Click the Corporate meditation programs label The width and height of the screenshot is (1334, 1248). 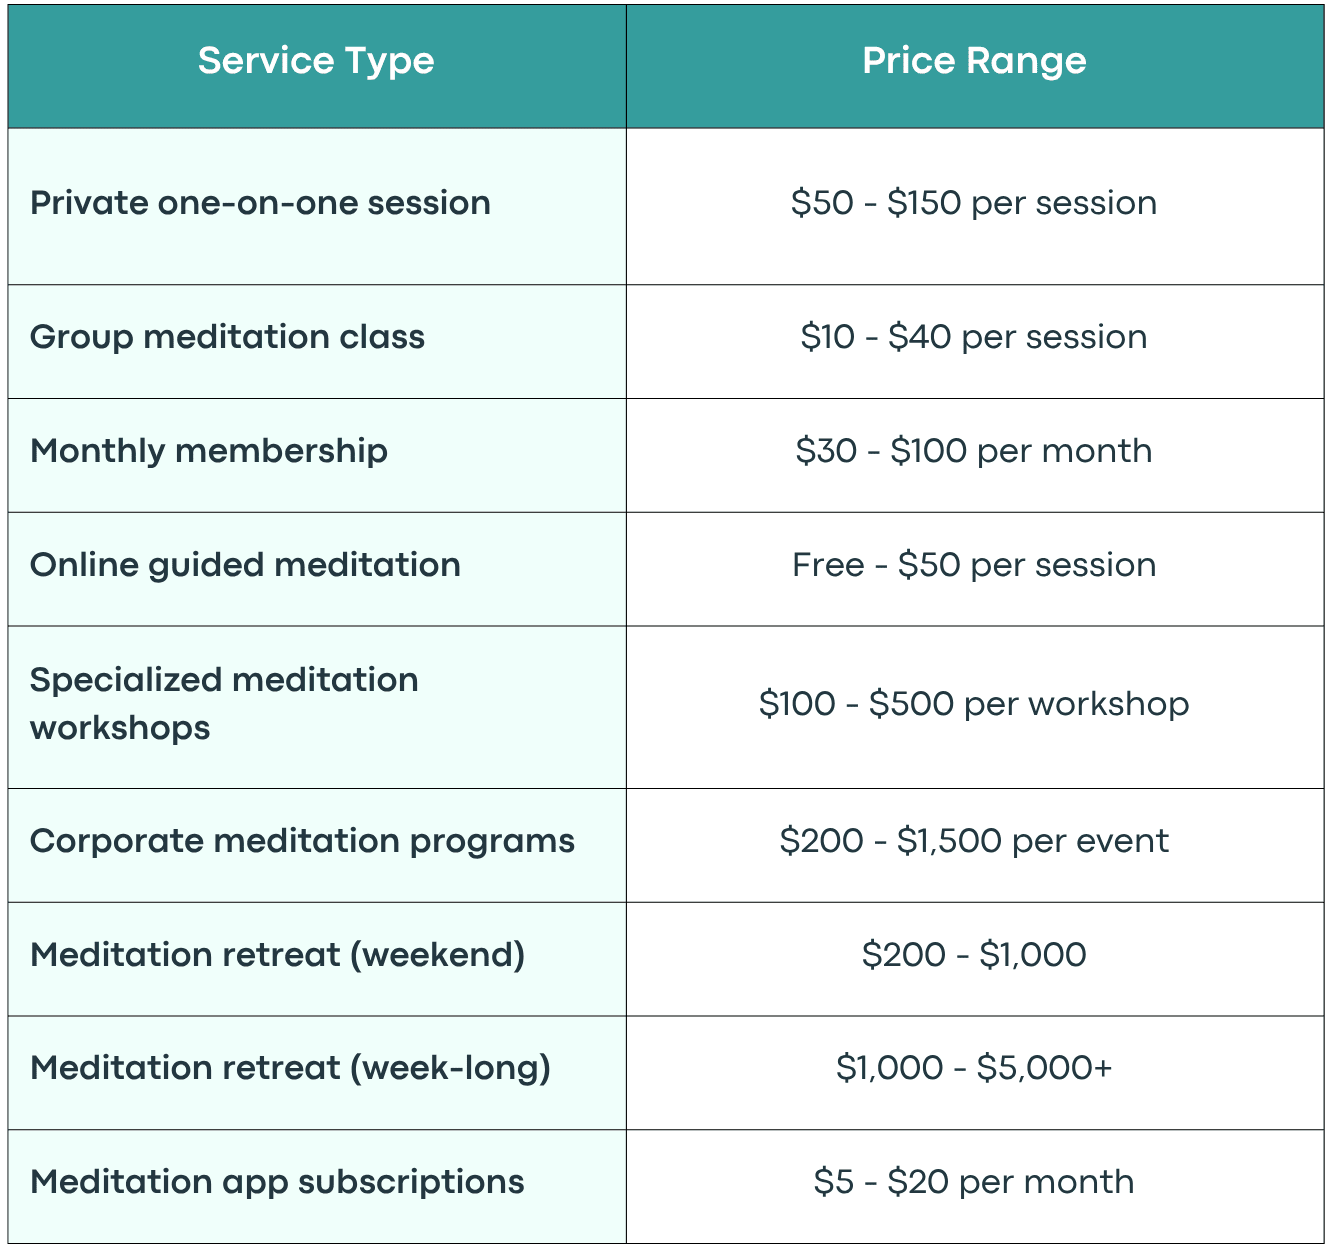[x=302, y=841]
